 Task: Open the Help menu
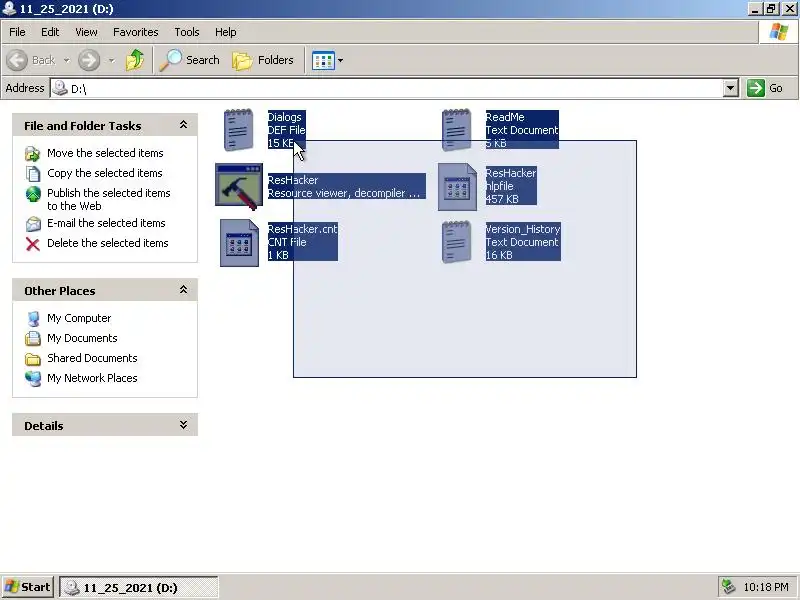[226, 32]
